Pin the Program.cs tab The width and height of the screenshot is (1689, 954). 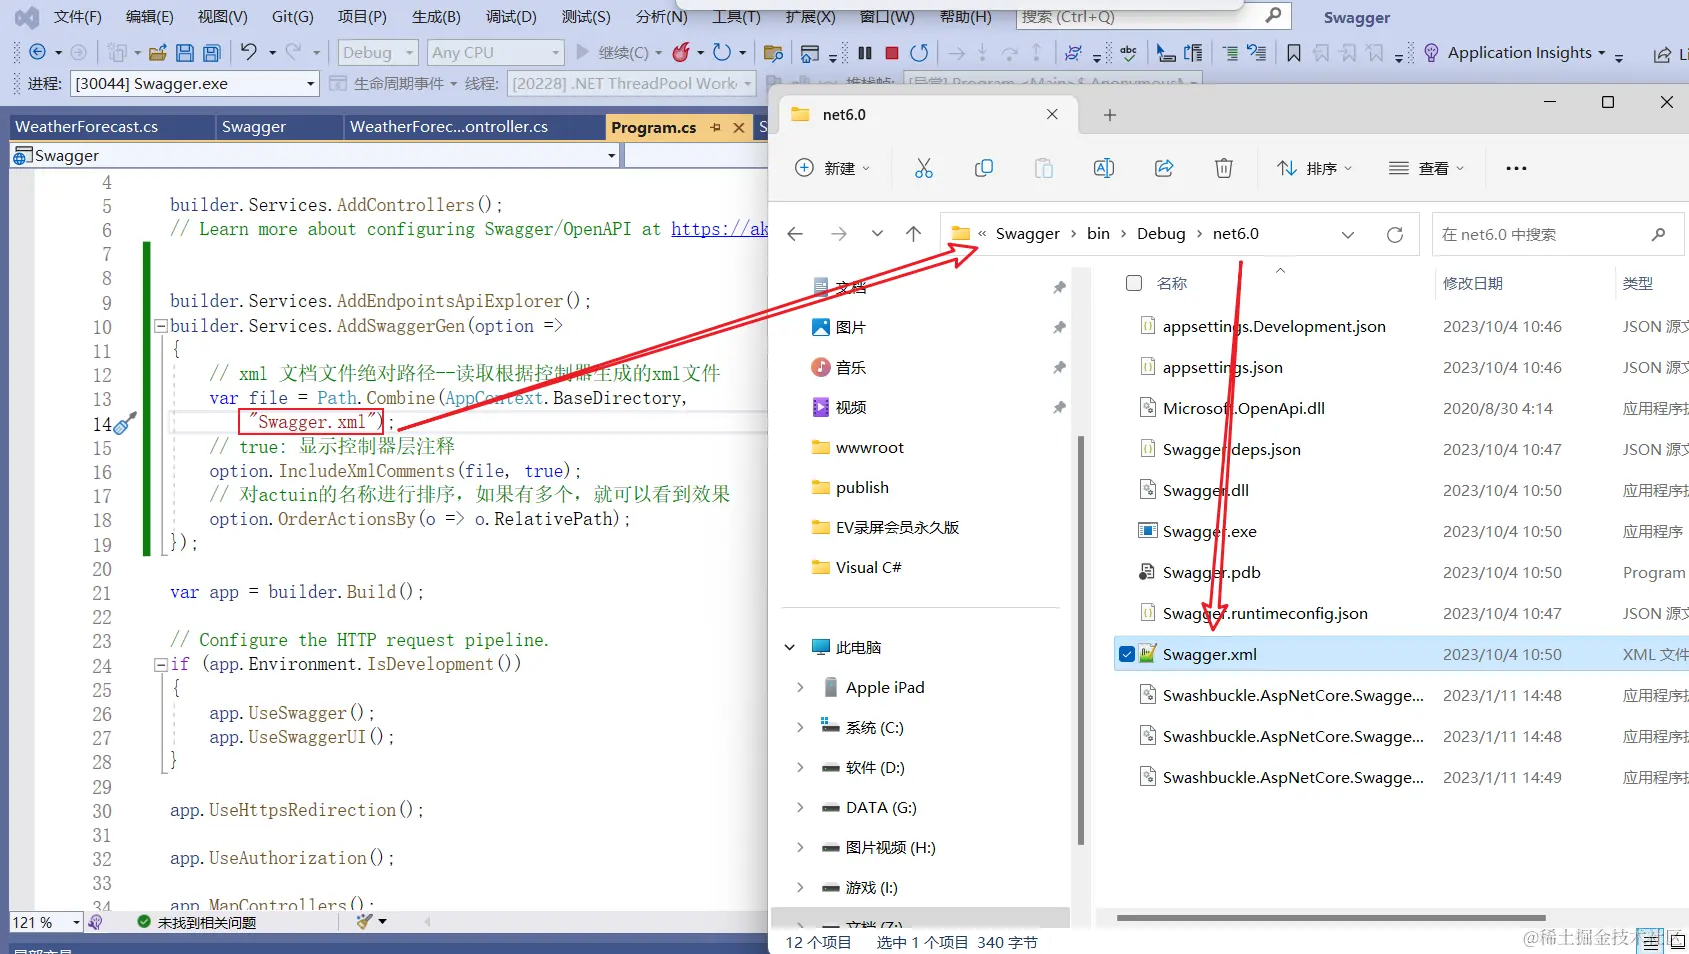click(715, 127)
